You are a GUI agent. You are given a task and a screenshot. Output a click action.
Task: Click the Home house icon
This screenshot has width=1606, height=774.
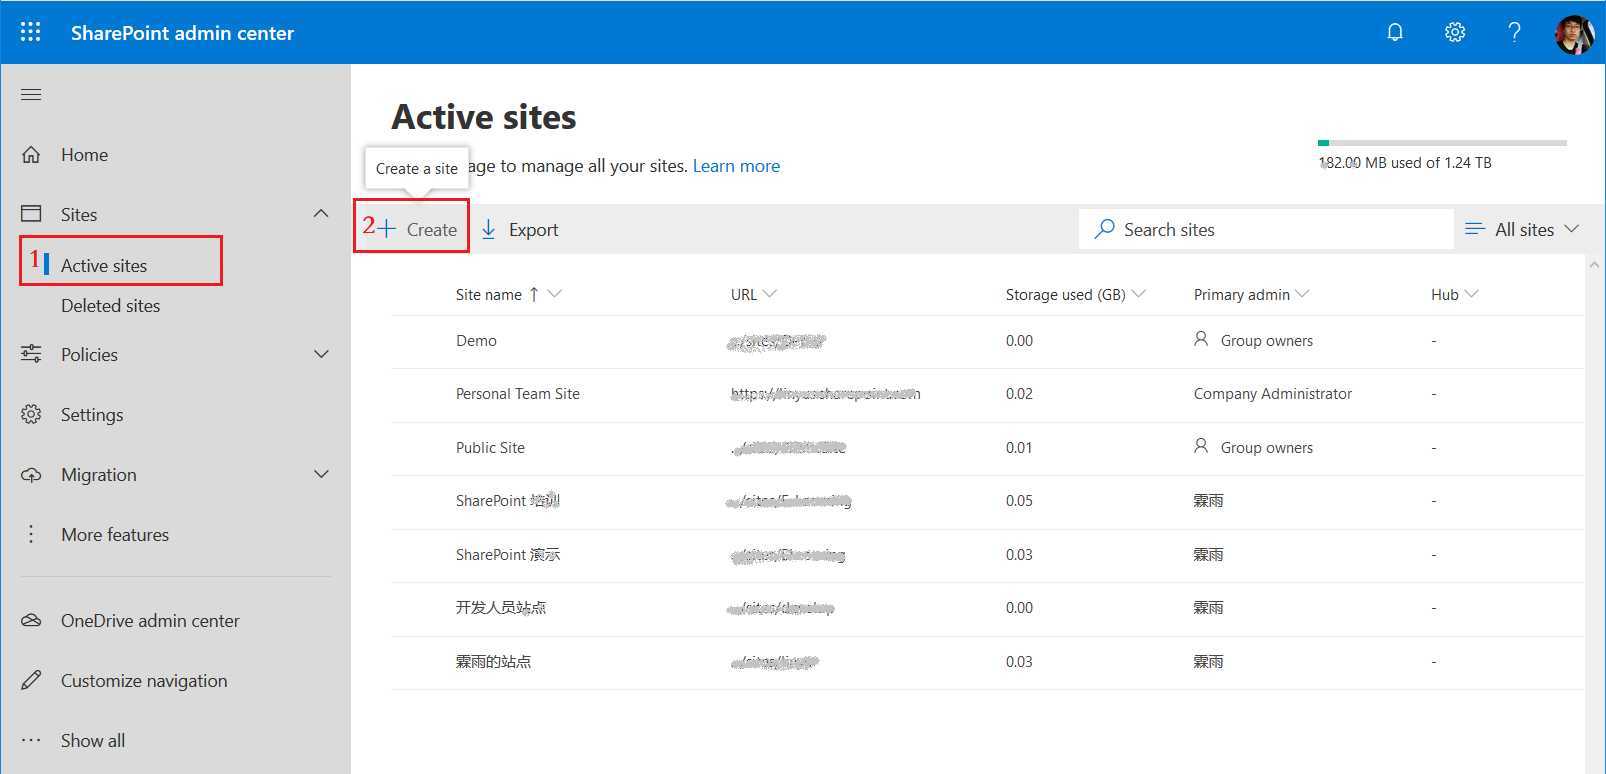tap(31, 154)
